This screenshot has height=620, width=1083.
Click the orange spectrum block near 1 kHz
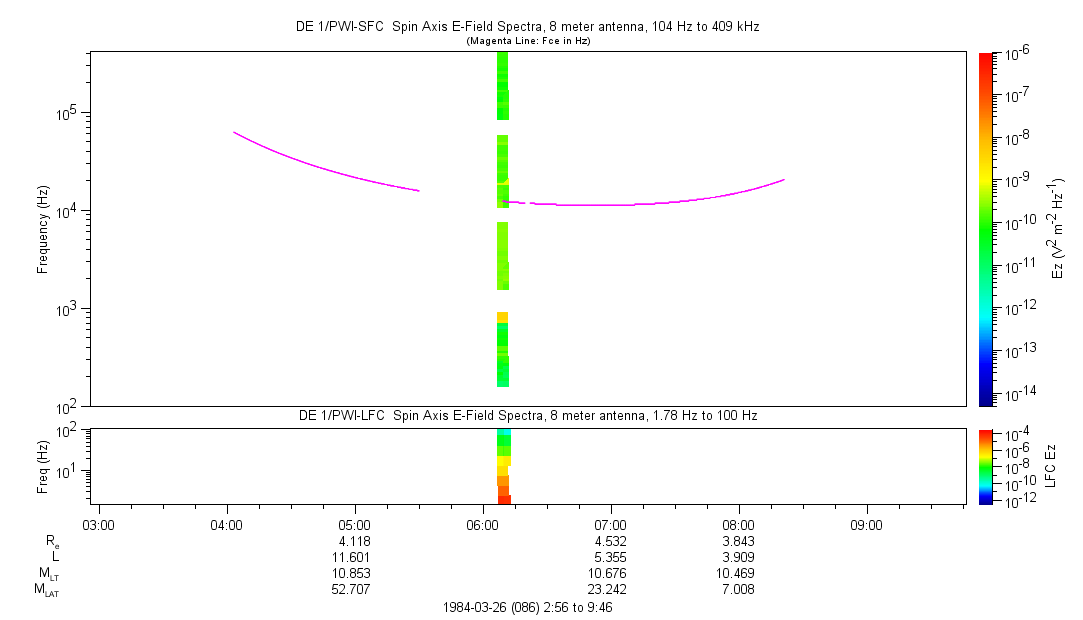point(502,317)
